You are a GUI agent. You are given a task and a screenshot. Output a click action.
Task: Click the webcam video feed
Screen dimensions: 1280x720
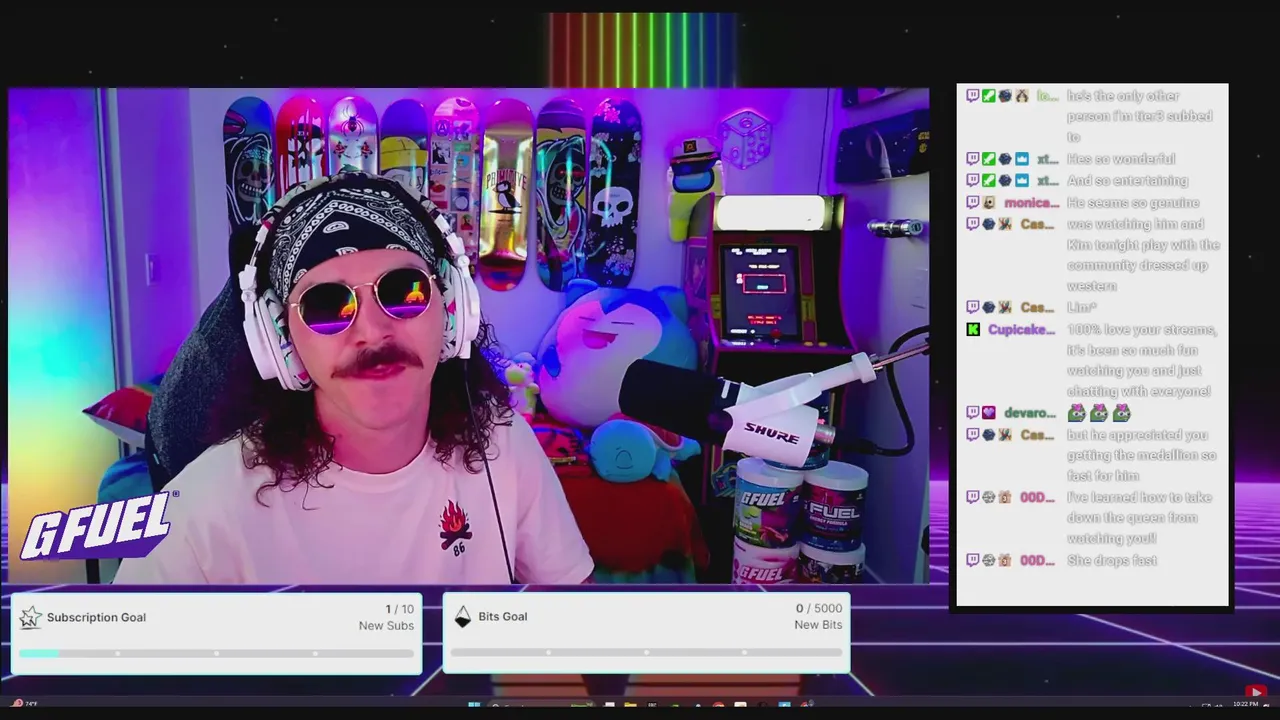coord(468,335)
